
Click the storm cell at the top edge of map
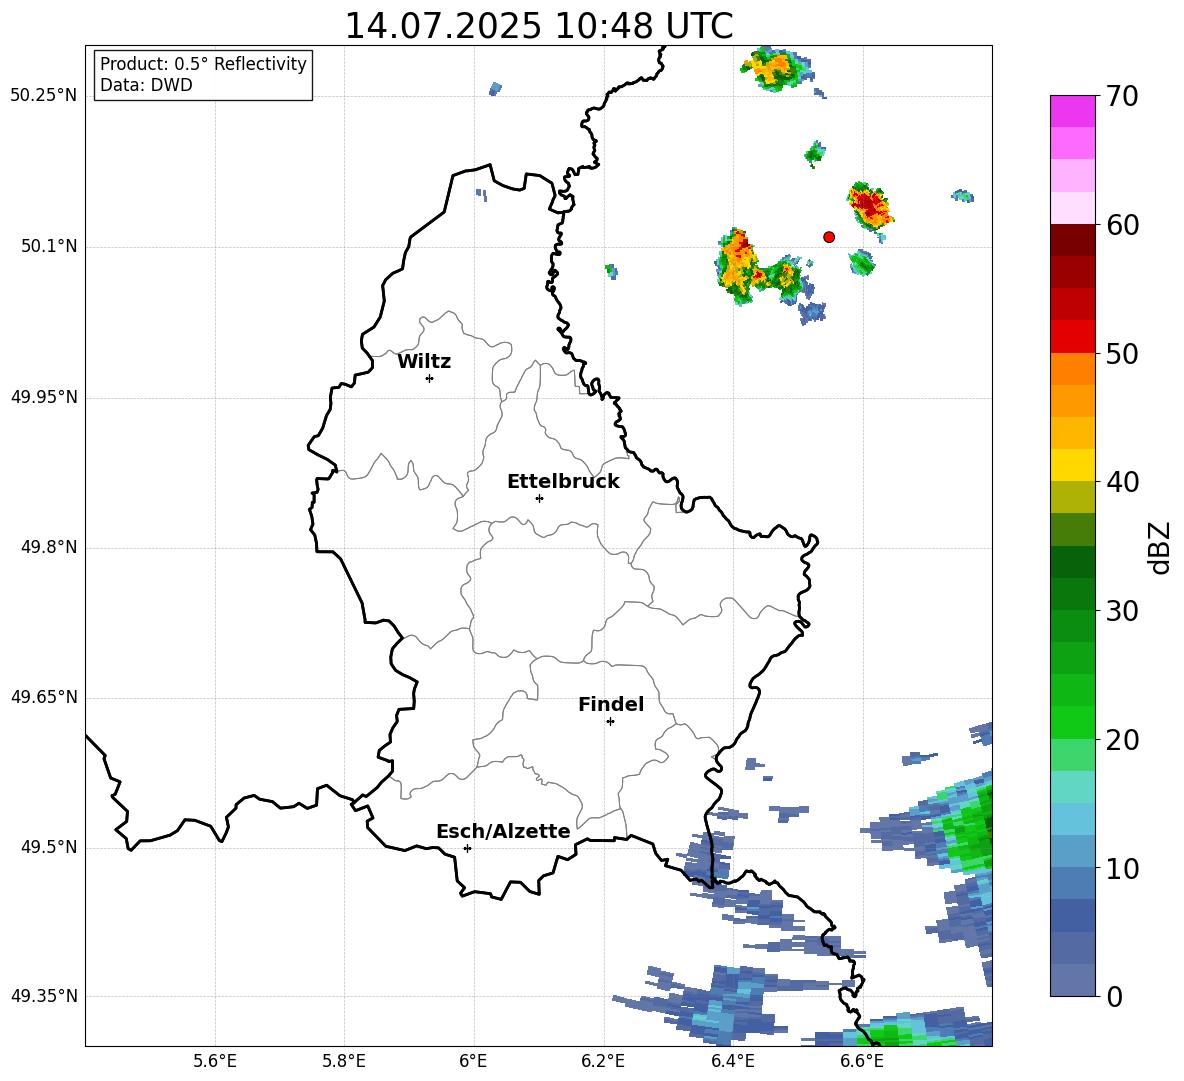pyautogui.click(x=775, y=69)
